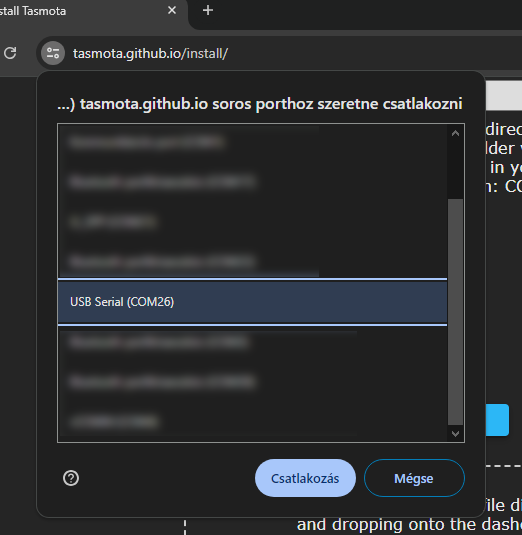Click the Csatlakozás connect button

305,478
